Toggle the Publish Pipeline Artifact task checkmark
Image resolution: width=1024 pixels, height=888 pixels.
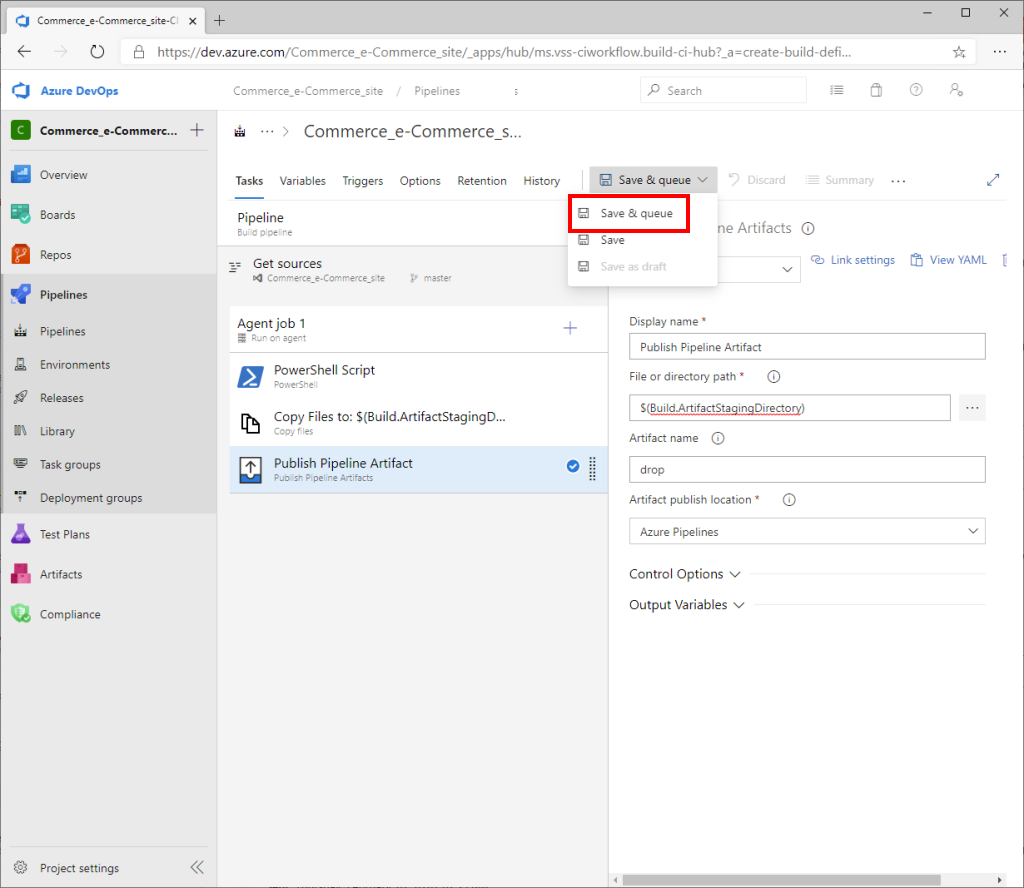573,466
